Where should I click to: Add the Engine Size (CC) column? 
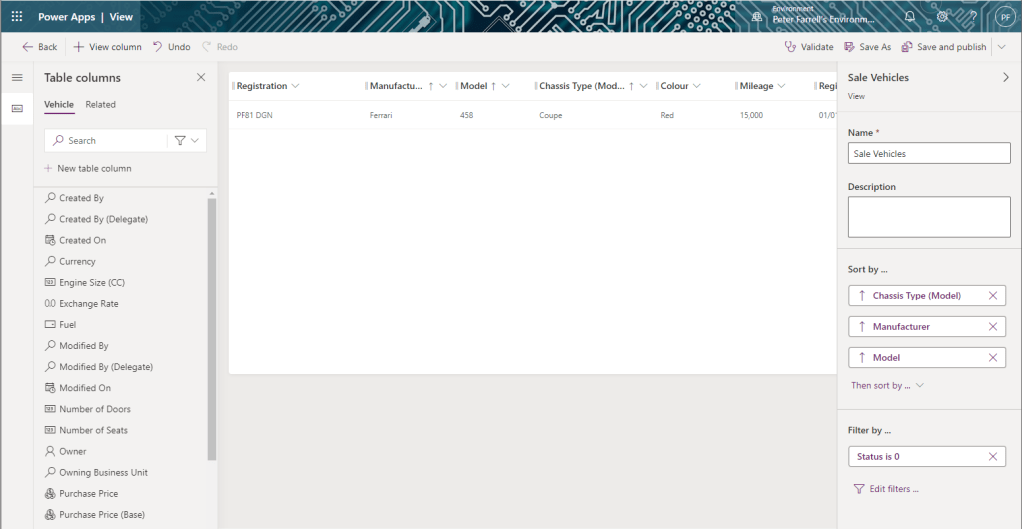pos(91,283)
